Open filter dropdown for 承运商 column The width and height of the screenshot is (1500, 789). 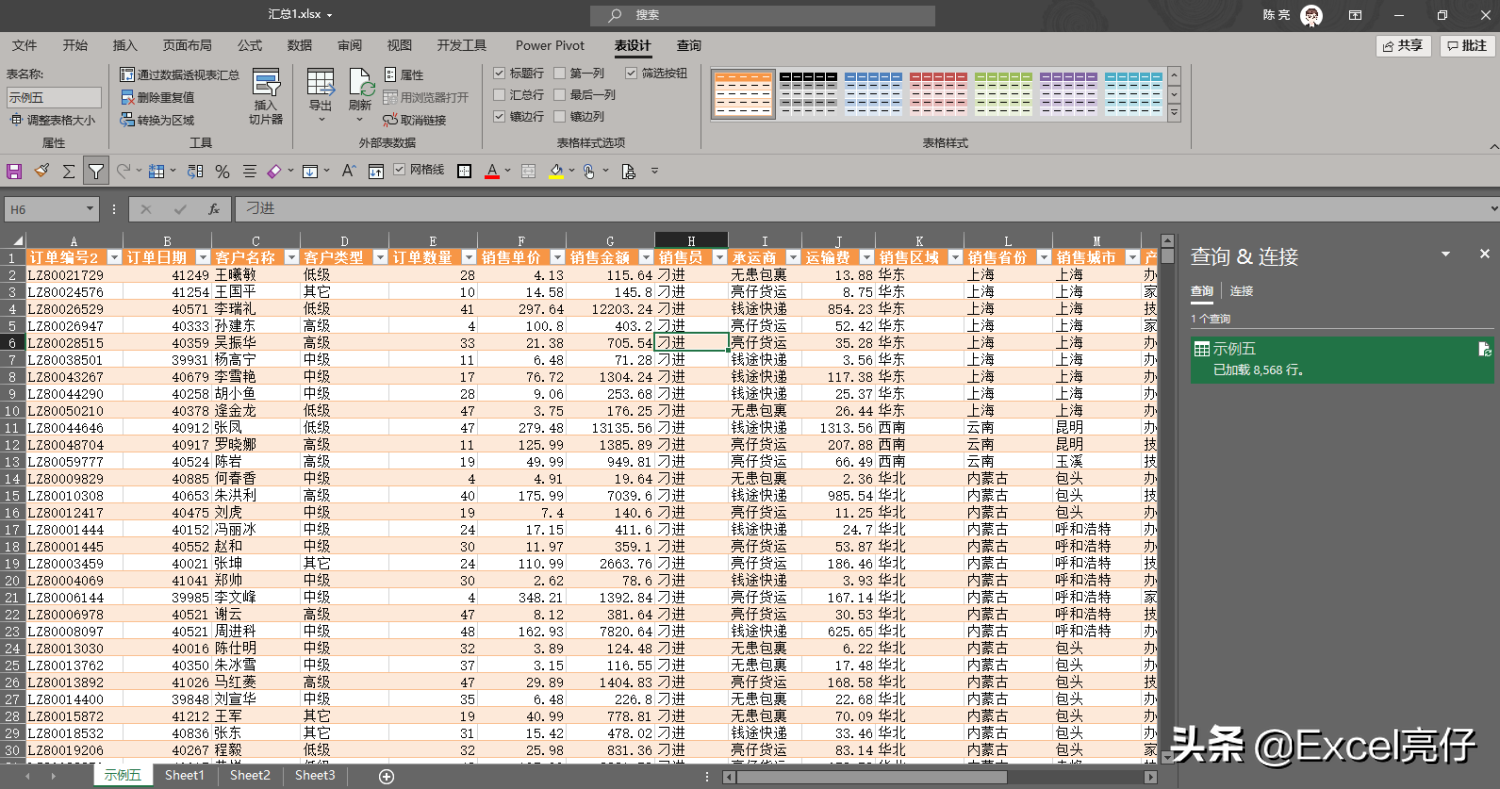(792, 257)
